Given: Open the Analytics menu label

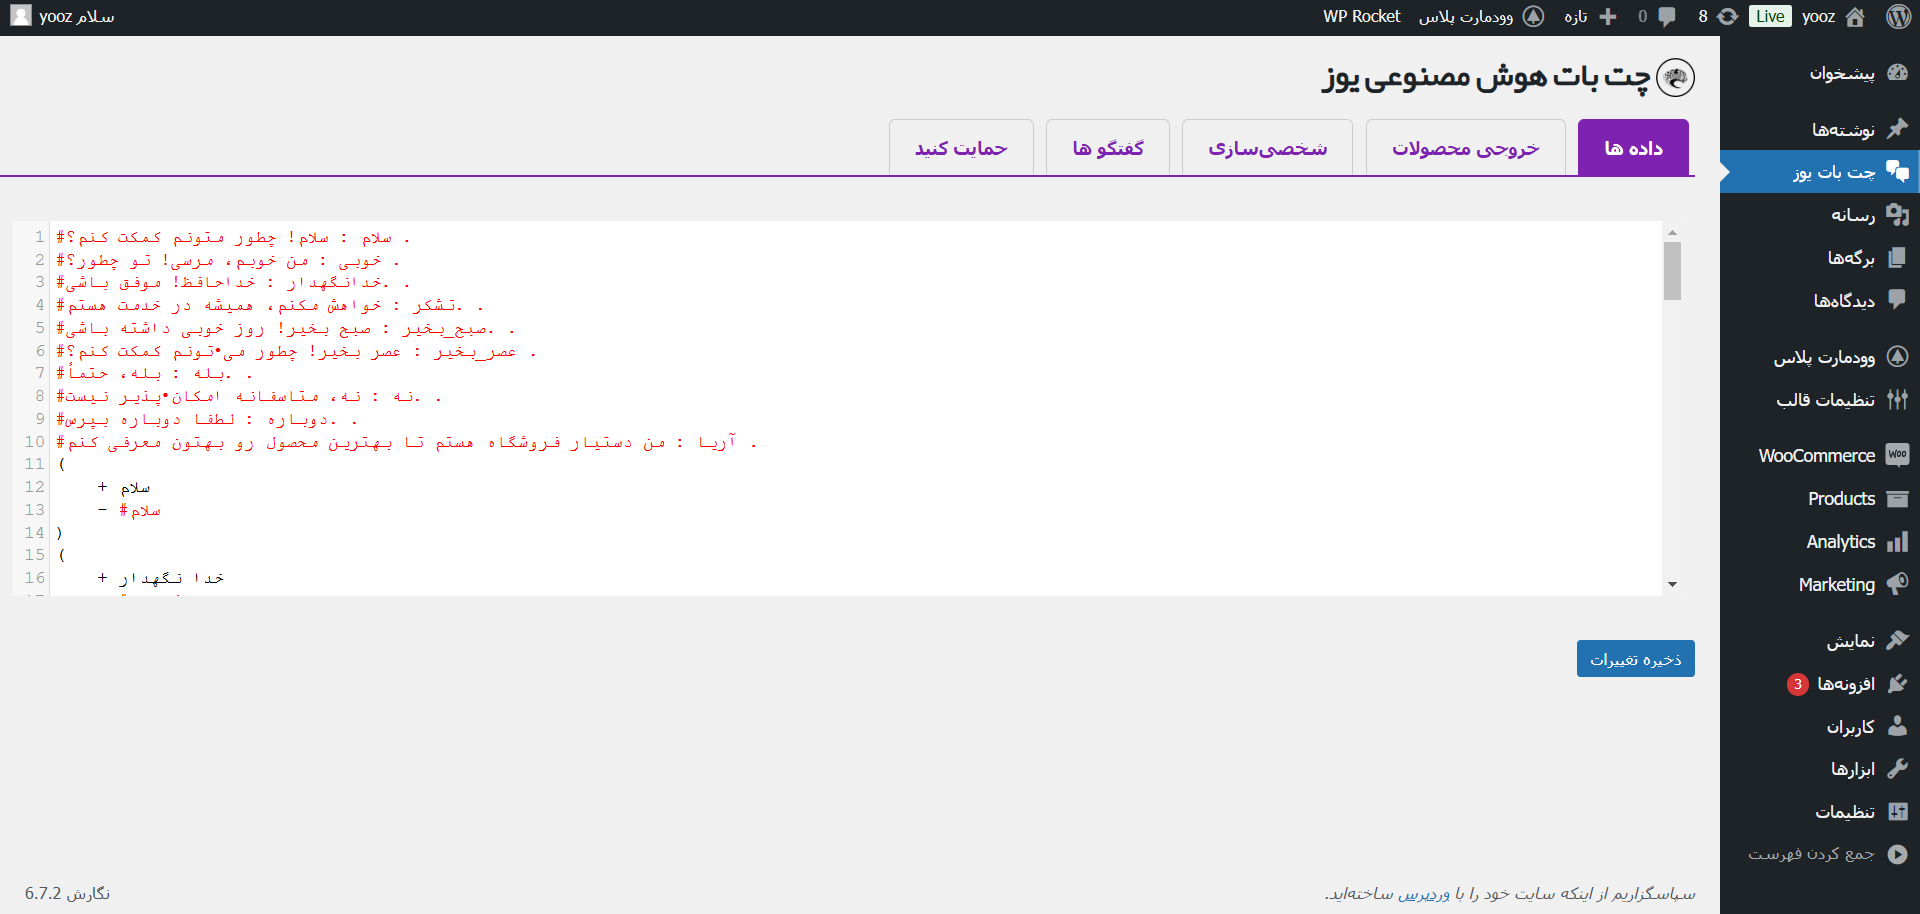Looking at the screenshot, I should tap(1841, 541).
